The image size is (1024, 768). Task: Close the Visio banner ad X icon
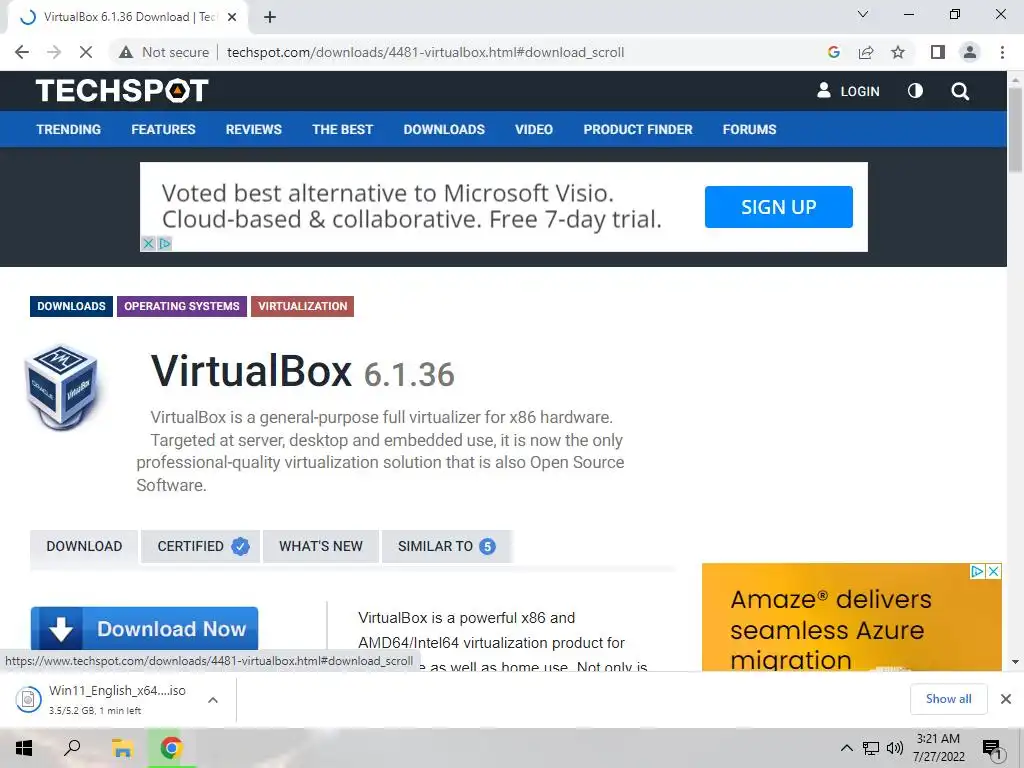[x=148, y=244]
